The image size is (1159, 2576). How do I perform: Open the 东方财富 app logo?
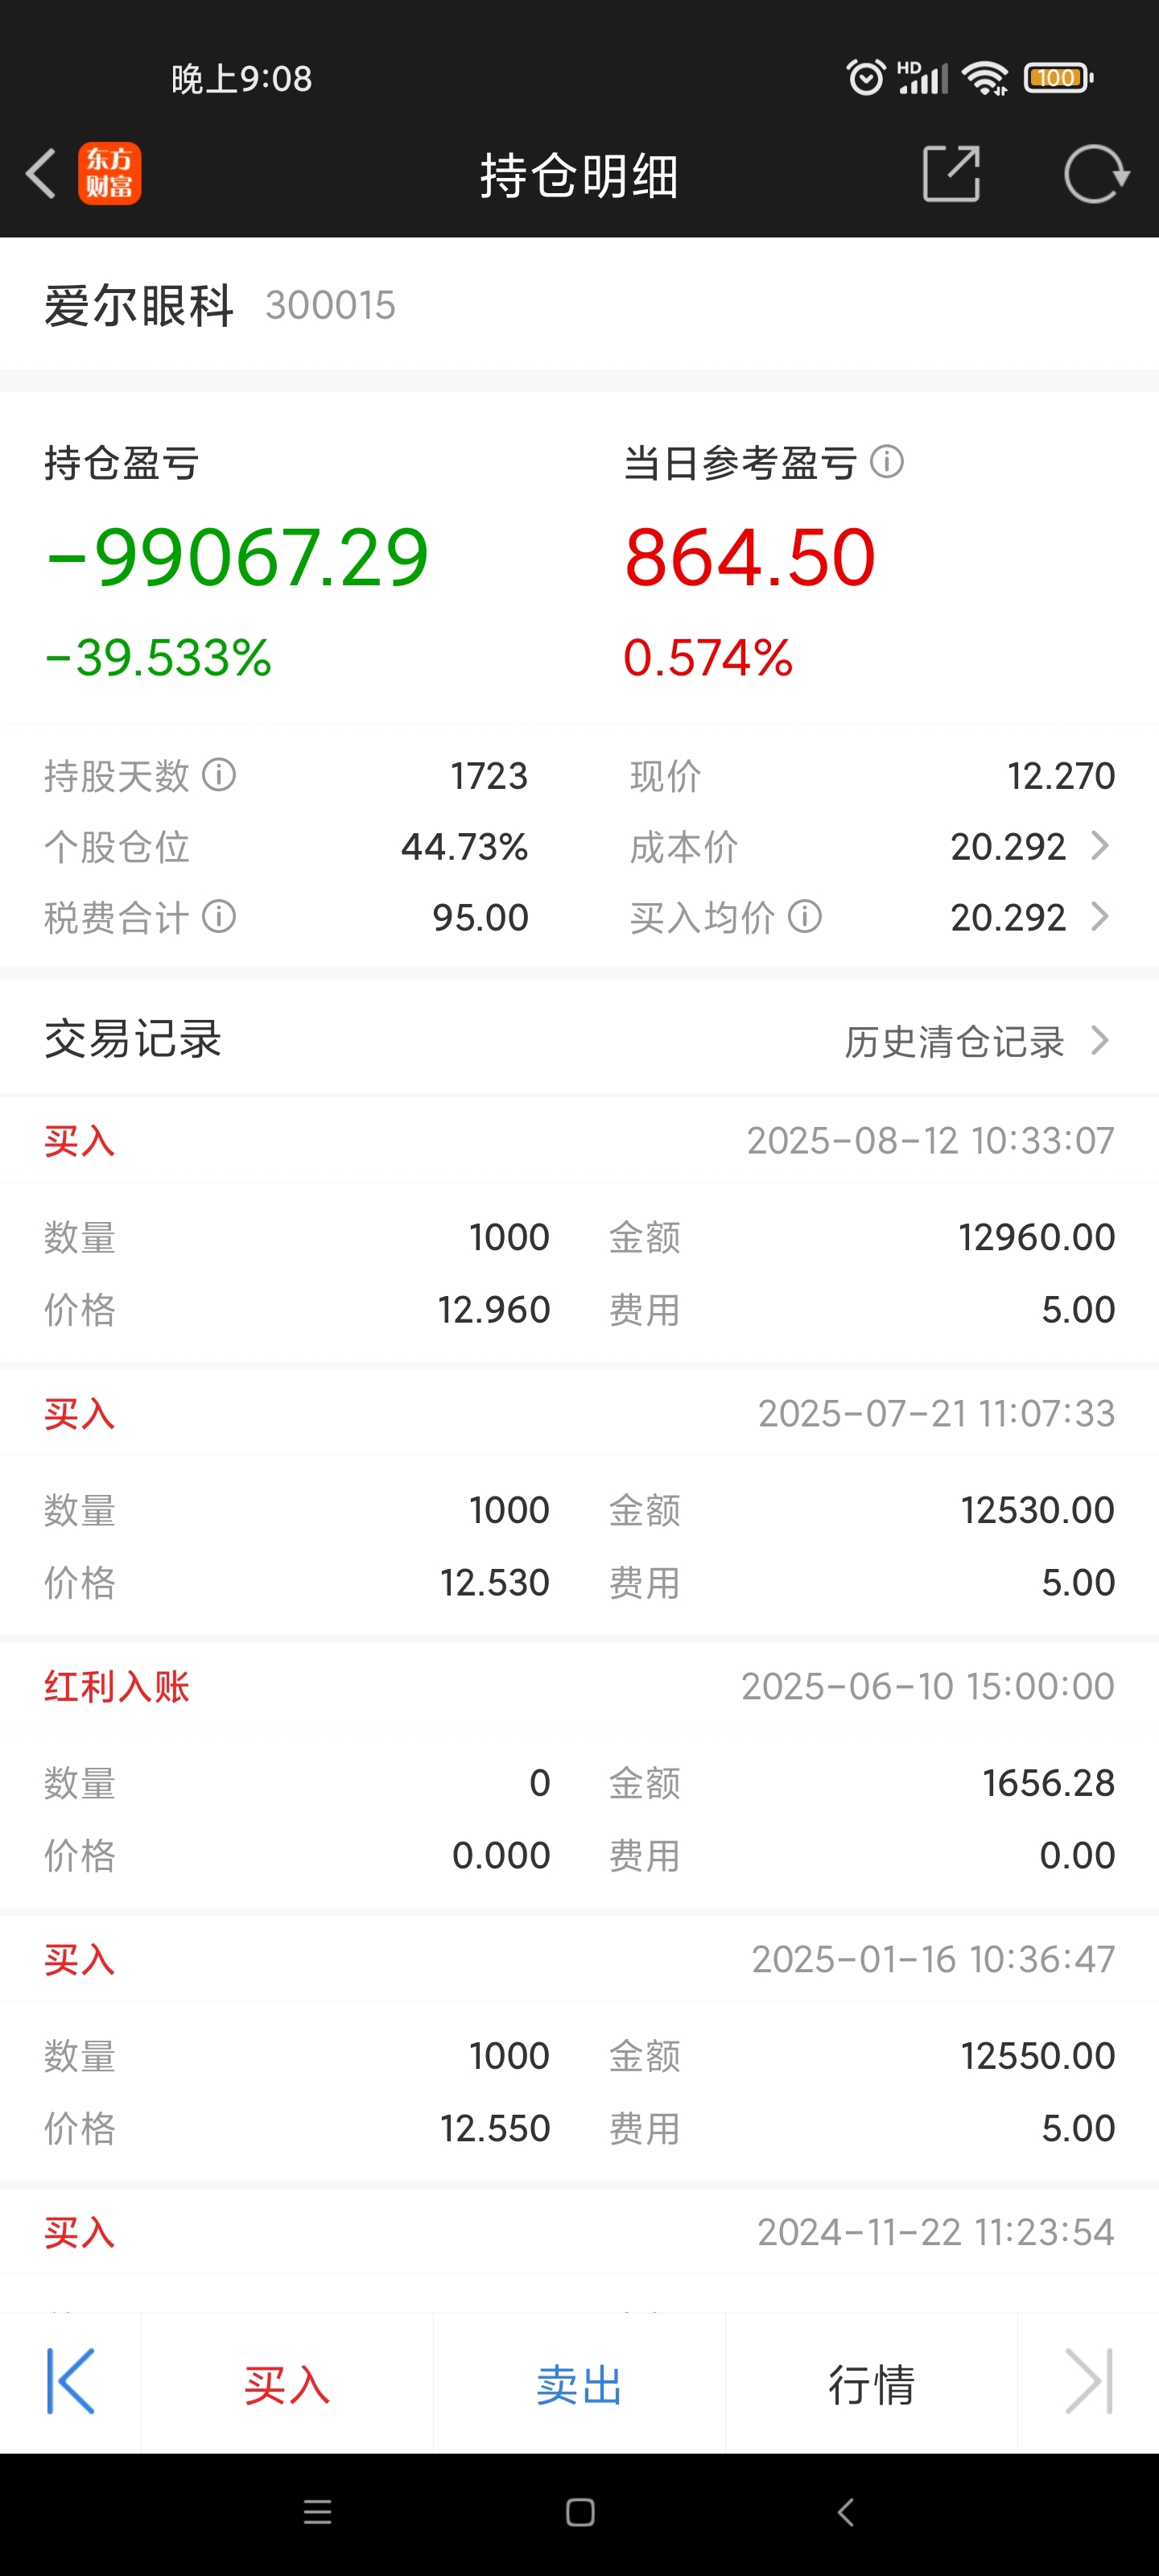[110, 173]
